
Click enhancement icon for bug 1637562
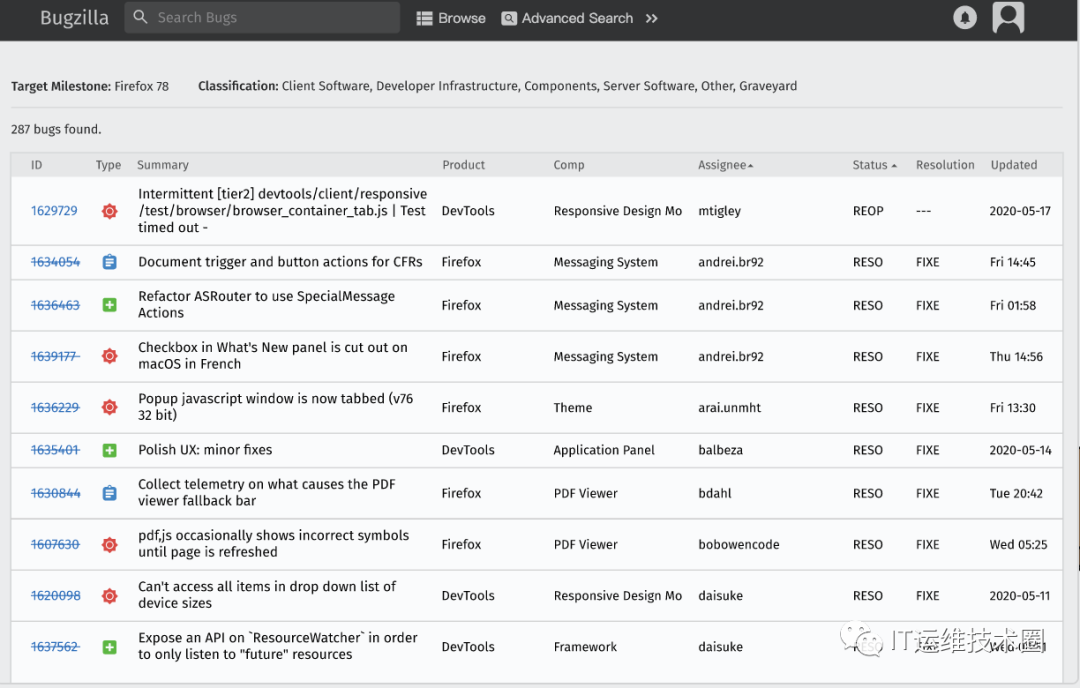click(x=110, y=647)
